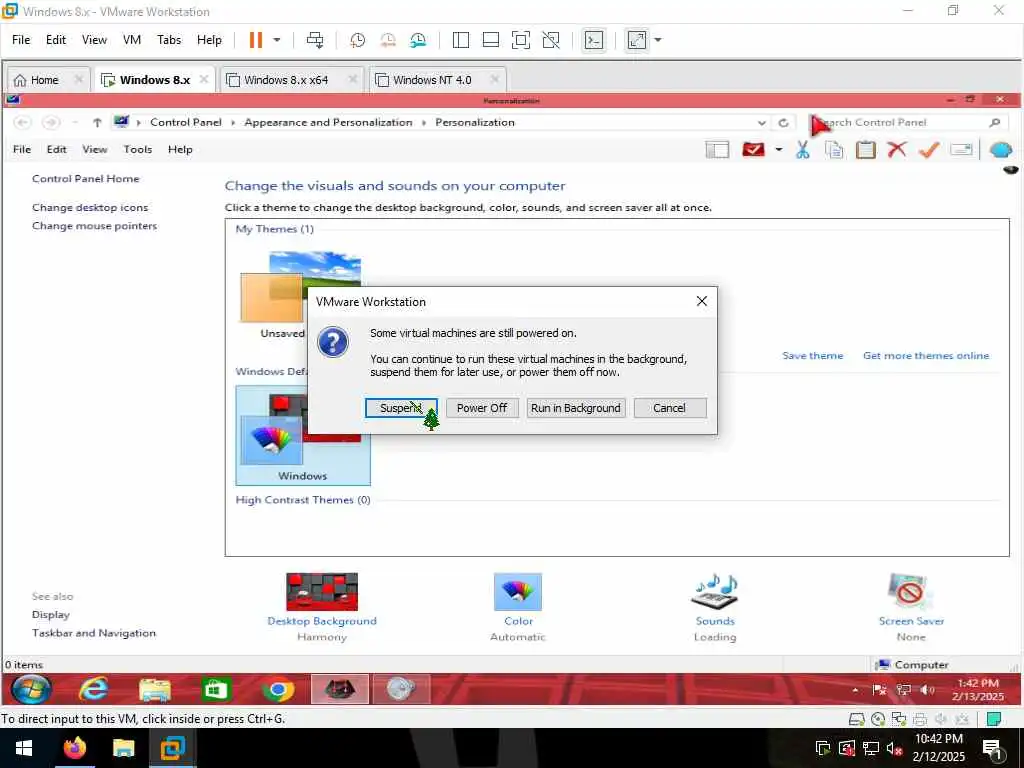
Task: Open Change mouse pointers link
Action: pyautogui.click(x=95, y=225)
